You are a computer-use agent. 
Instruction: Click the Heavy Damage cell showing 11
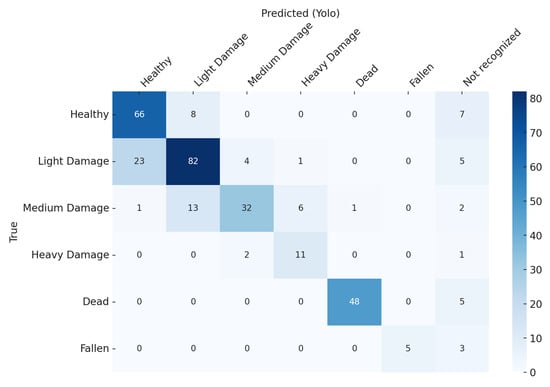tap(300, 255)
